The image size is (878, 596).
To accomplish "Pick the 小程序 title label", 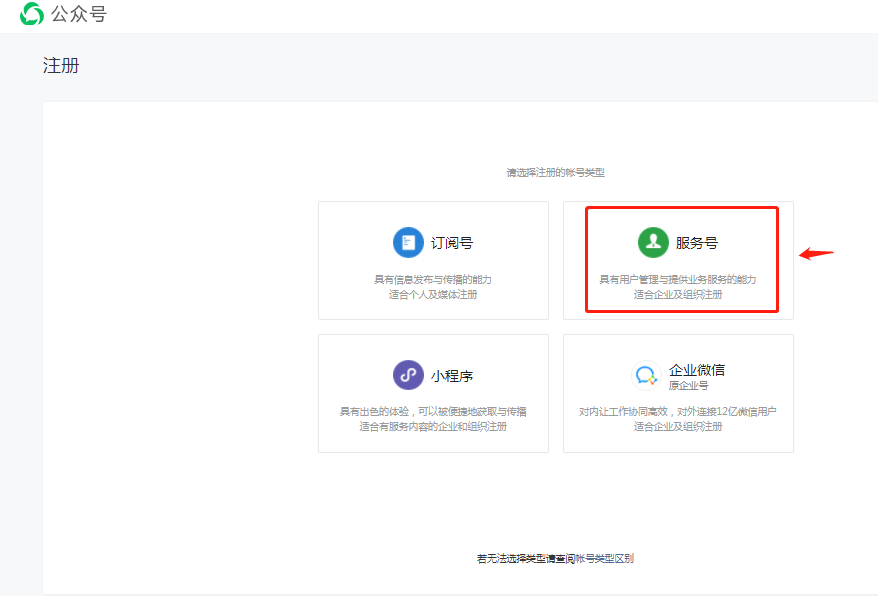I will [x=452, y=376].
